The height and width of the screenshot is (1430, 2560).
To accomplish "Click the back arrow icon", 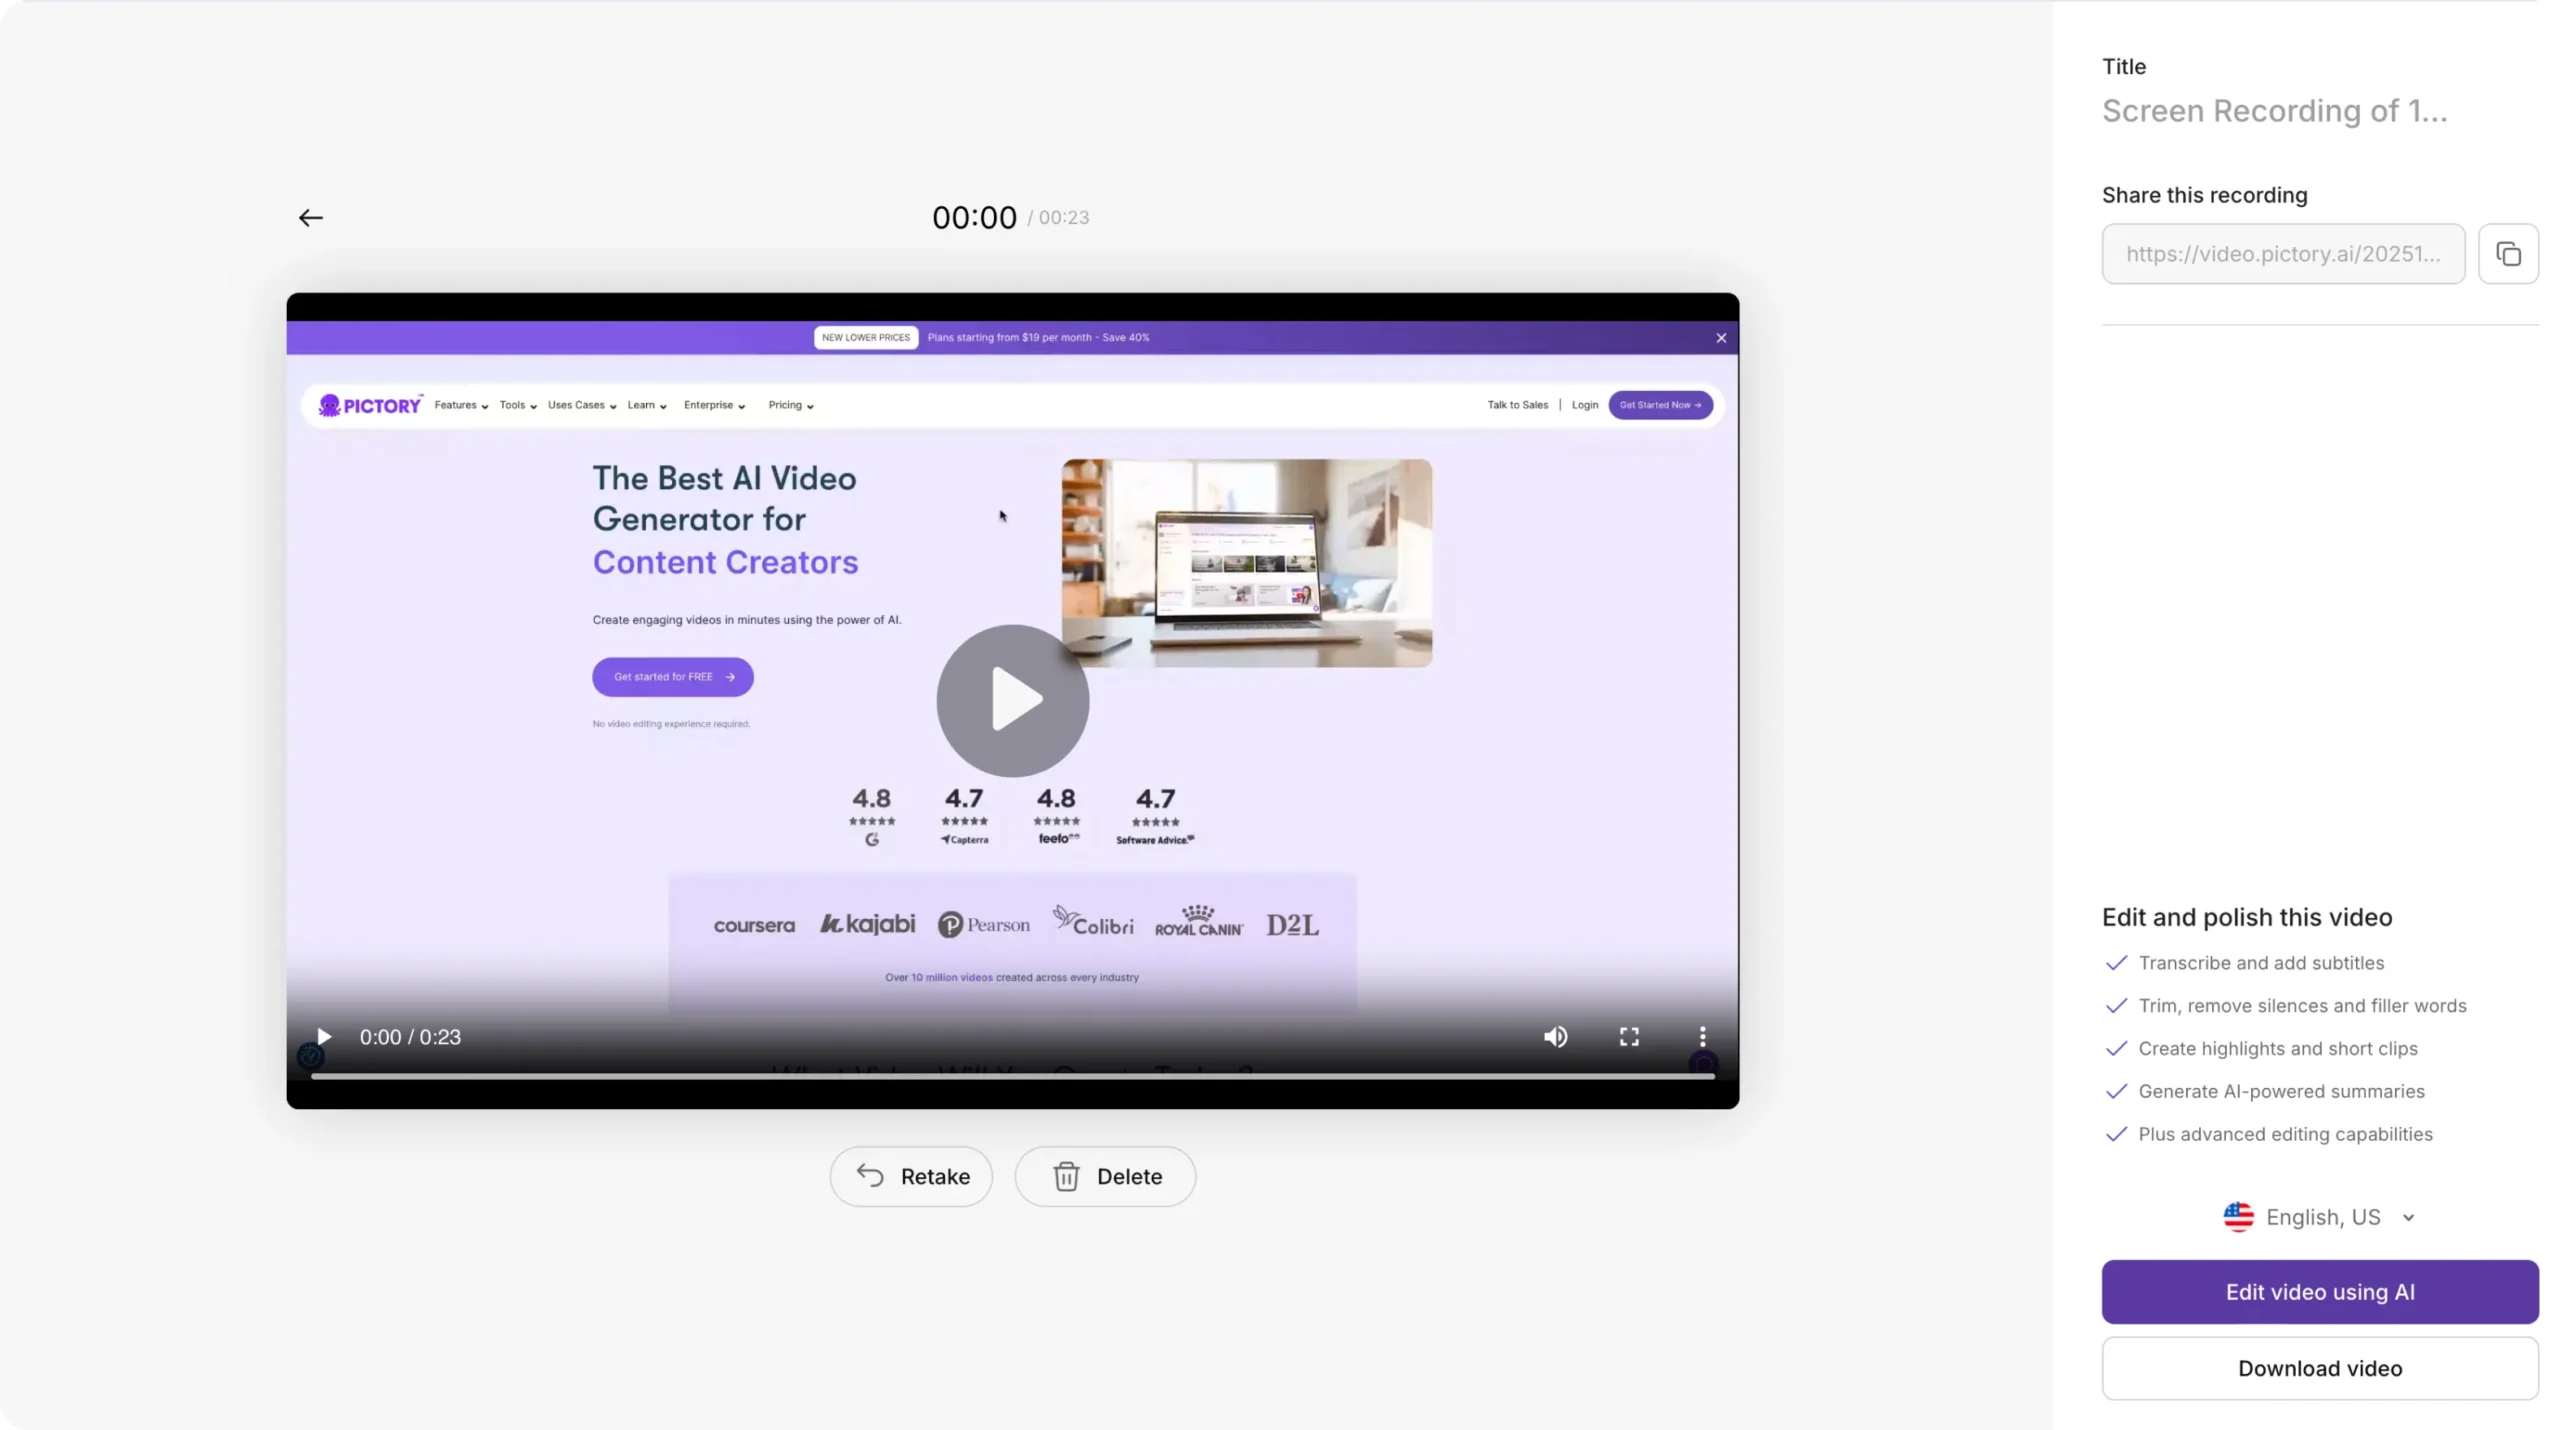I will [311, 218].
